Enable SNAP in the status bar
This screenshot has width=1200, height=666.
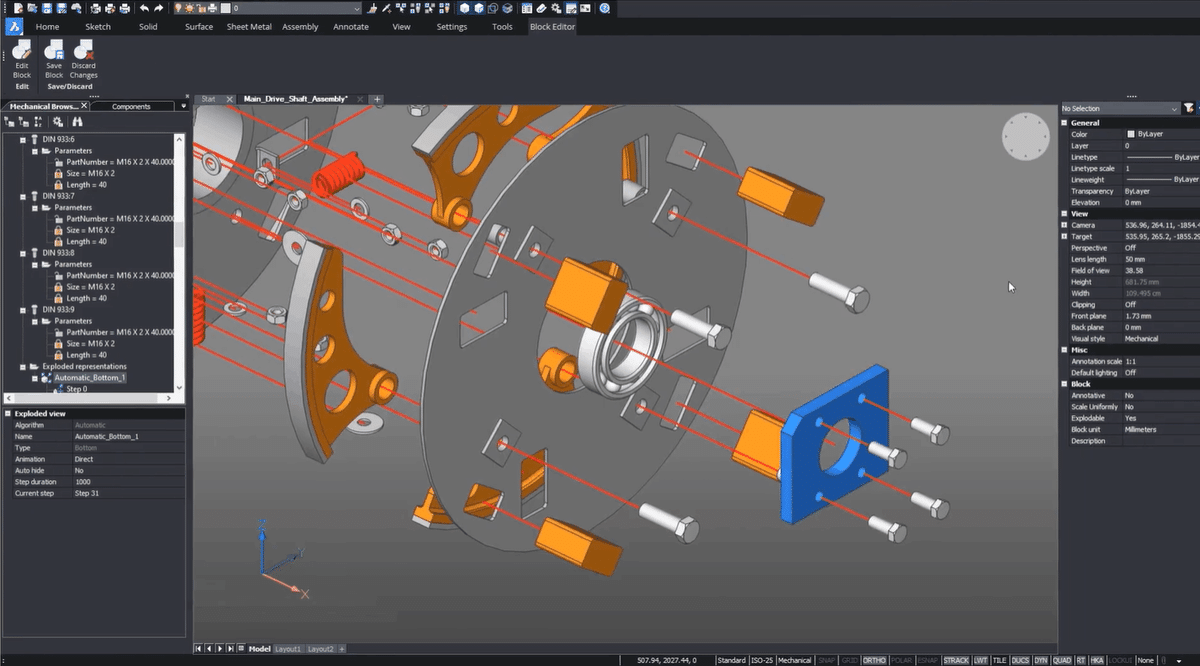click(826, 660)
